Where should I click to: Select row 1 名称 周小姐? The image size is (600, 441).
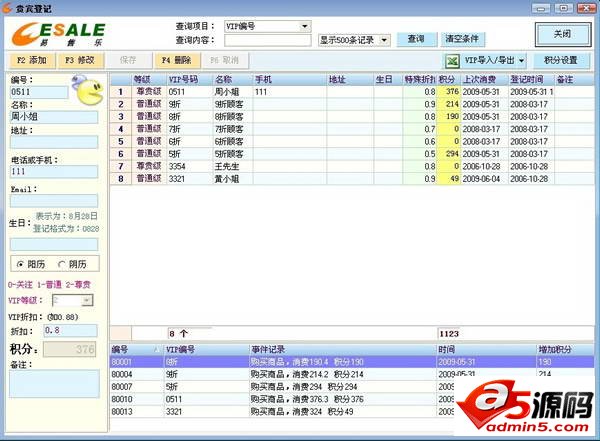click(227, 92)
